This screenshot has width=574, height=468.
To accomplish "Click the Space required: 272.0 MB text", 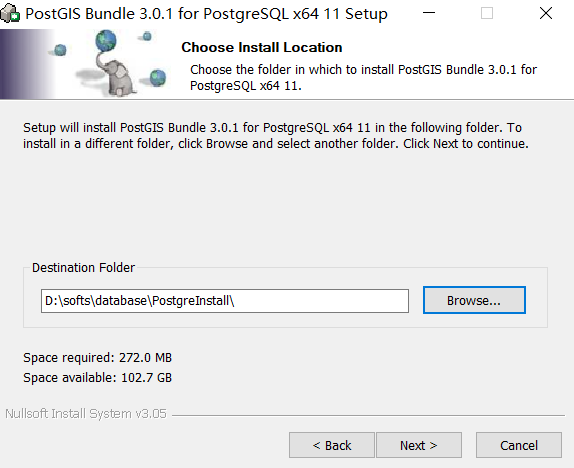I will pyautogui.click(x=97, y=357).
